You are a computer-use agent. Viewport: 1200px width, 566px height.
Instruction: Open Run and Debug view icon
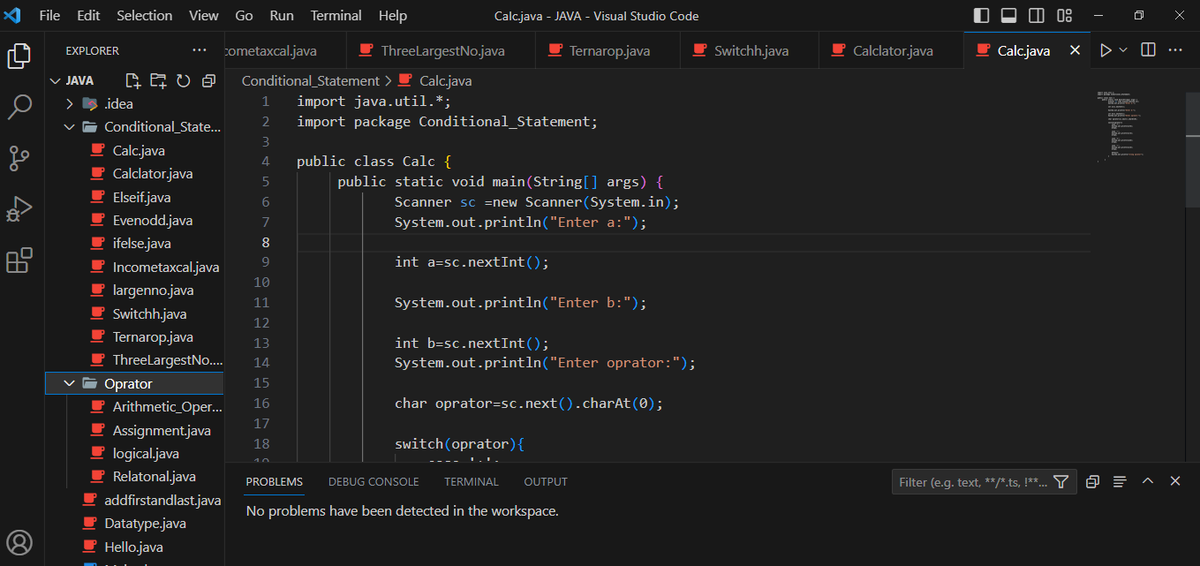[20, 209]
